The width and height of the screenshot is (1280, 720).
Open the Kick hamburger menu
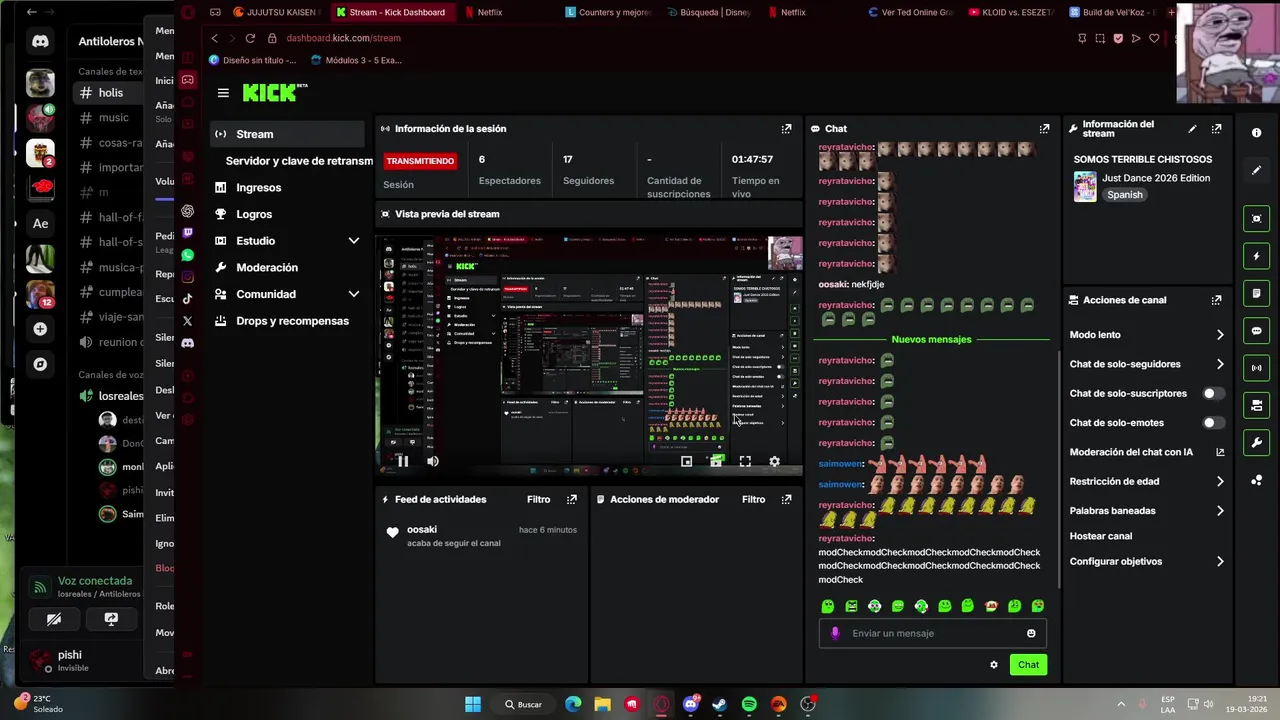click(223, 93)
